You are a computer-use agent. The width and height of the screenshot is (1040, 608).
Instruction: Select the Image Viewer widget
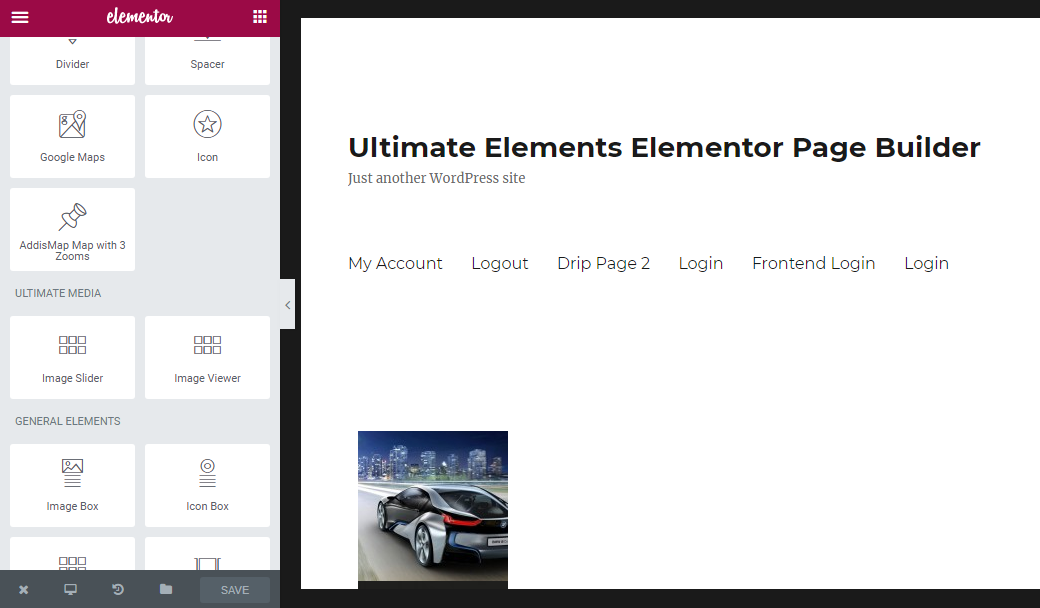pos(208,357)
